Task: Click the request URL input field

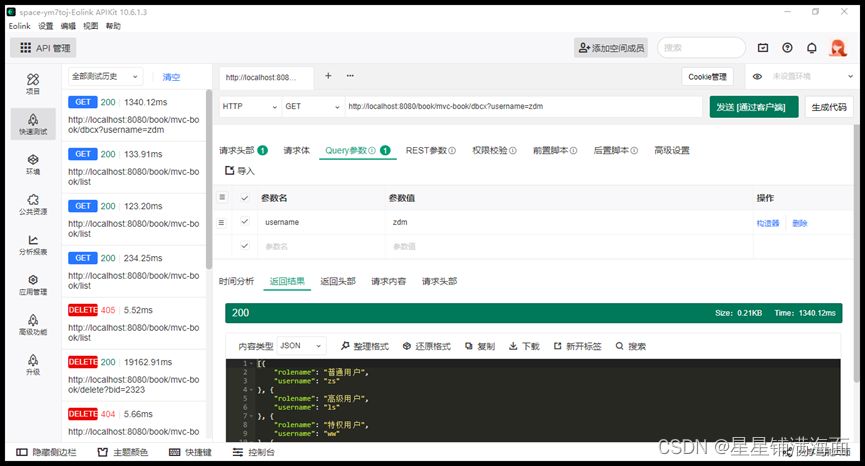Action: [x=524, y=106]
